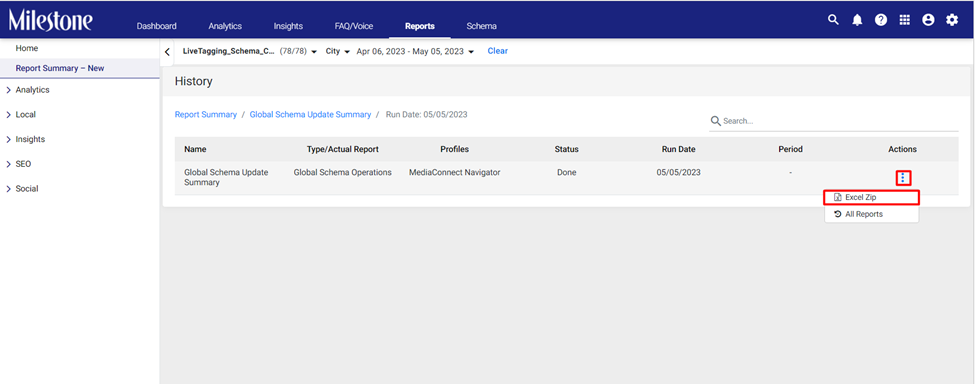Viewport: 975px width, 384px height.
Task: Click the Global Schema Operations cell
Action: 343,172
